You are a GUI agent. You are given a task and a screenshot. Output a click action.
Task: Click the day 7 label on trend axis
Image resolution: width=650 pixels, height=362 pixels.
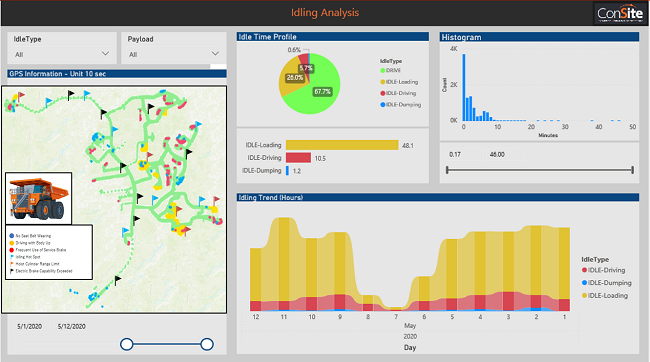click(396, 317)
